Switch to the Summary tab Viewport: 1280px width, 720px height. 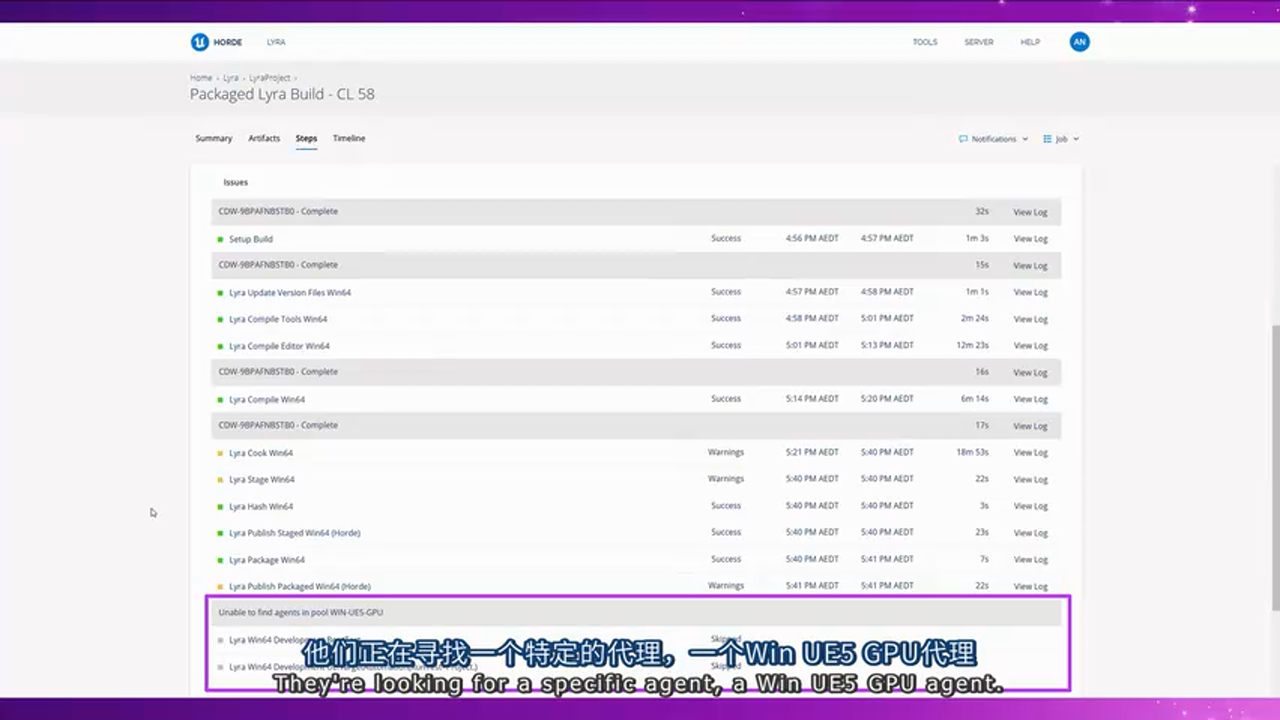(213, 138)
